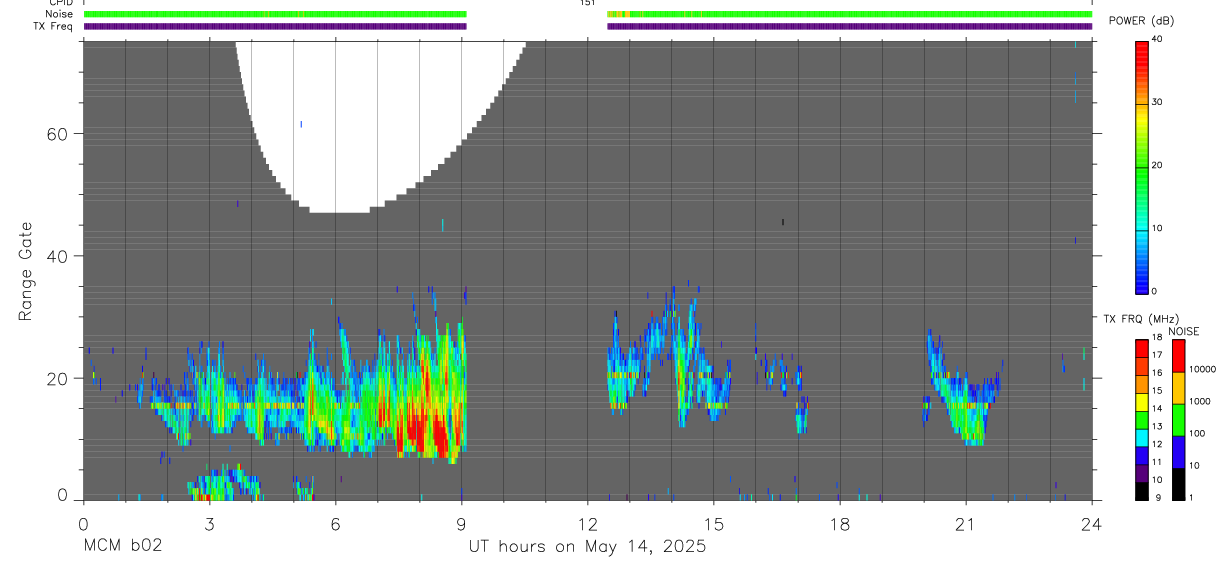1228x567 pixels.
Task: Click the UT hours on May 14, 2025 title
Action: tap(587, 546)
